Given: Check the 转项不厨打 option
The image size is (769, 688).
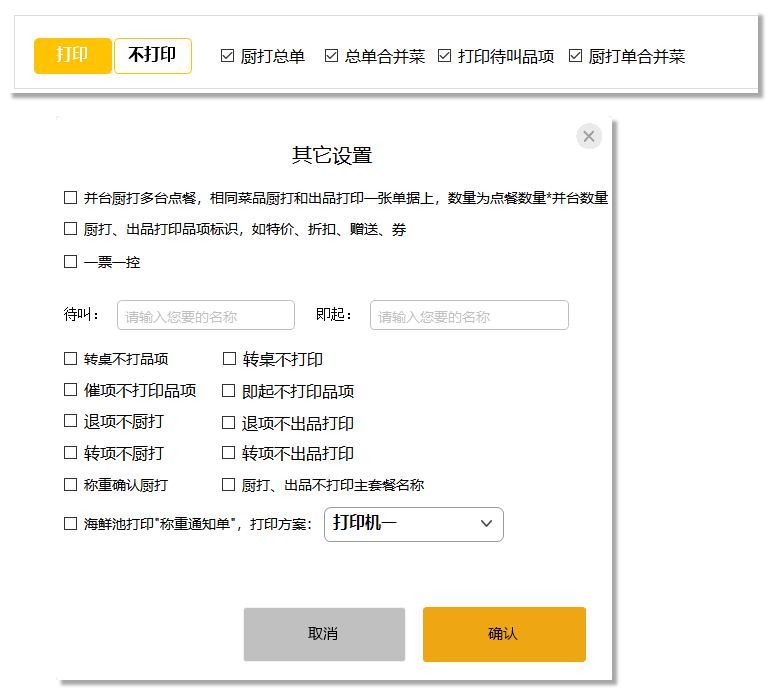Looking at the screenshot, I should (71, 453).
